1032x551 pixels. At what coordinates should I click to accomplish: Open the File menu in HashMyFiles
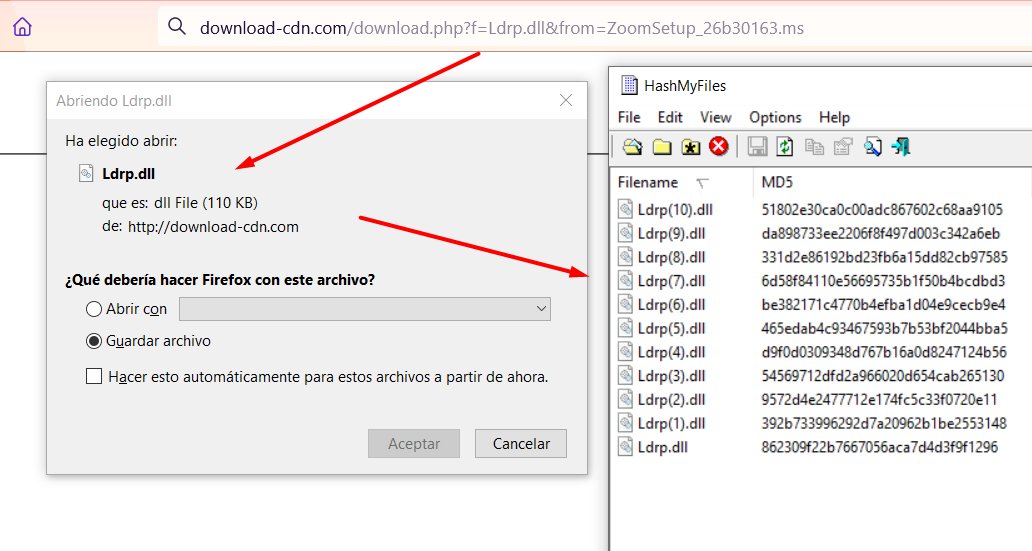(629, 117)
